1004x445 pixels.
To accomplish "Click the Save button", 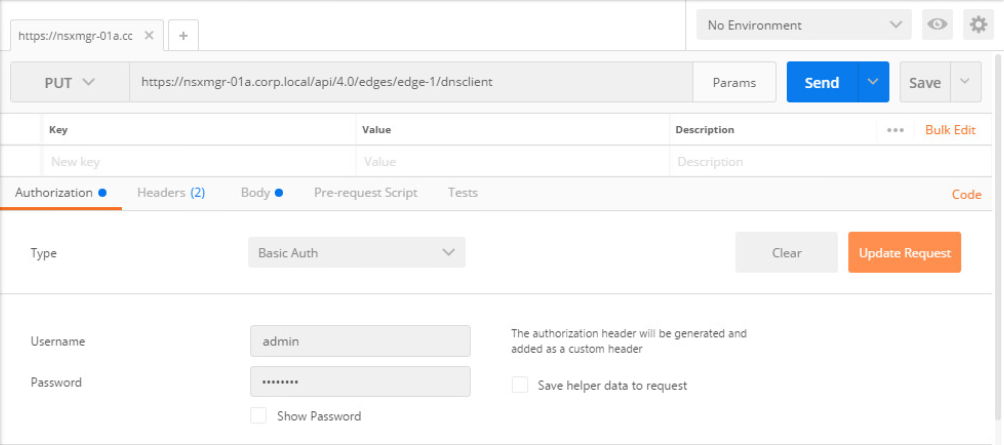I will coord(925,82).
